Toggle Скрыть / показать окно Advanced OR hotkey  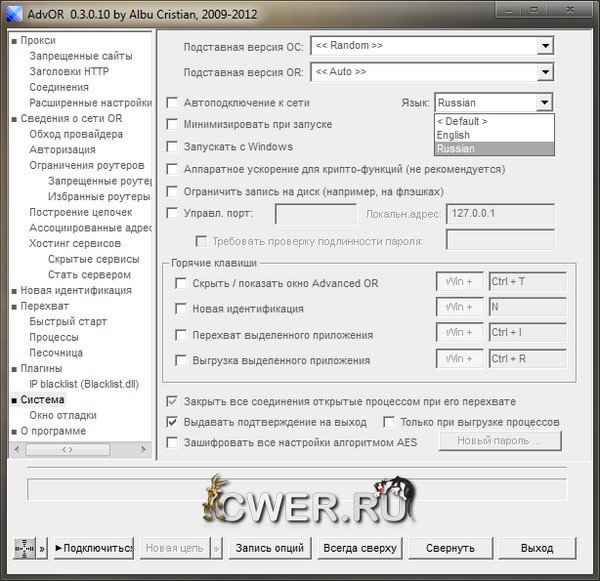[181, 283]
